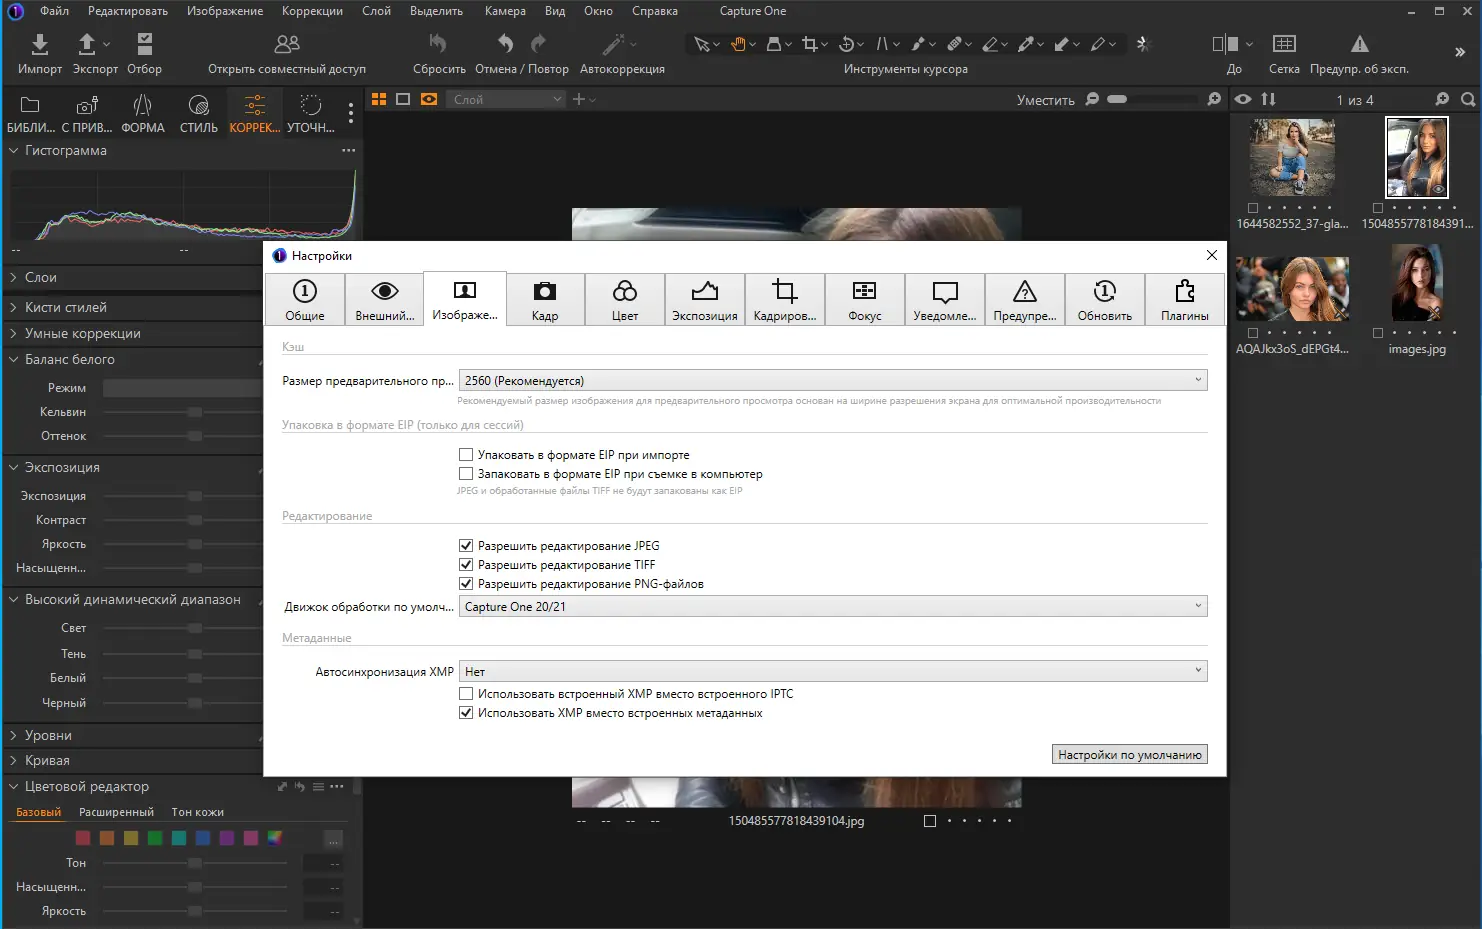Select the crop cursor tool in toolbar
This screenshot has height=929, width=1482.
[810, 44]
